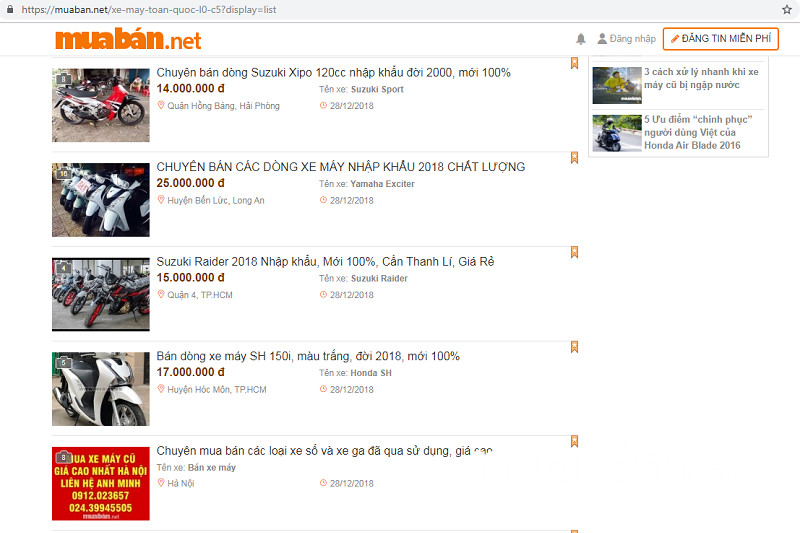Open Bán dòng xe máy SH 150i listing
Image resolution: width=800 pixels, height=533 pixels.
[x=308, y=356]
